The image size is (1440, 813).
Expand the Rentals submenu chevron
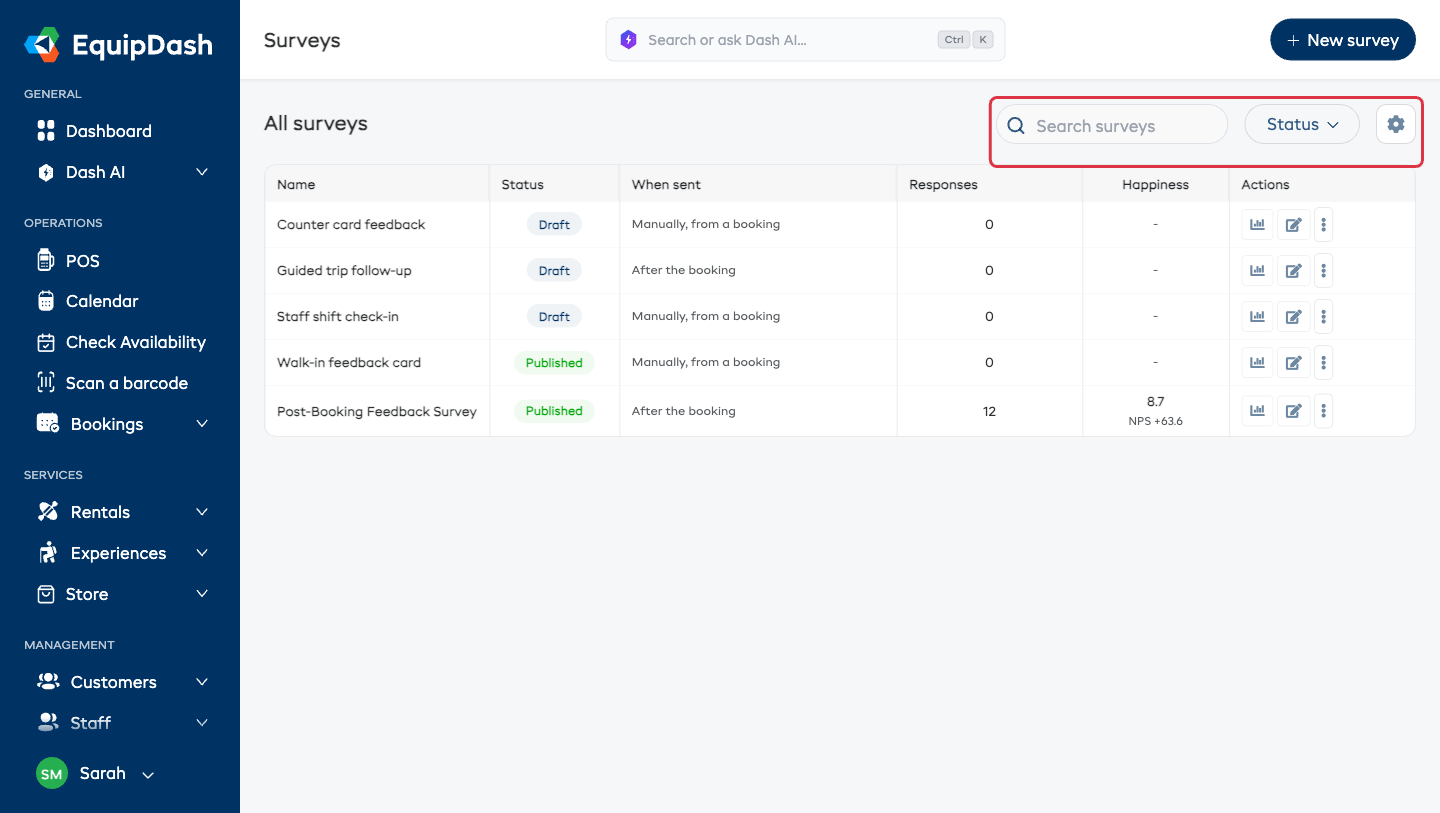tap(202, 512)
